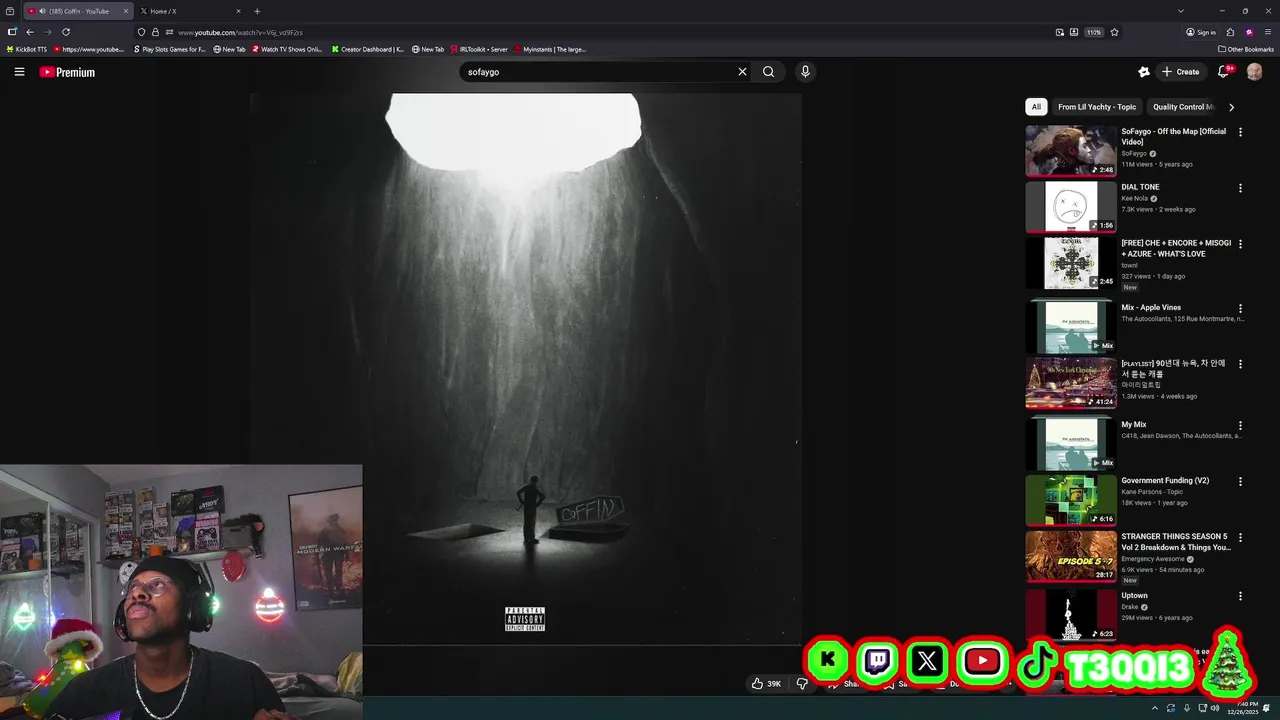The height and width of the screenshot is (720, 1280).
Task: Dislike the video with thumbs down
Action: (x=801, y=684)
